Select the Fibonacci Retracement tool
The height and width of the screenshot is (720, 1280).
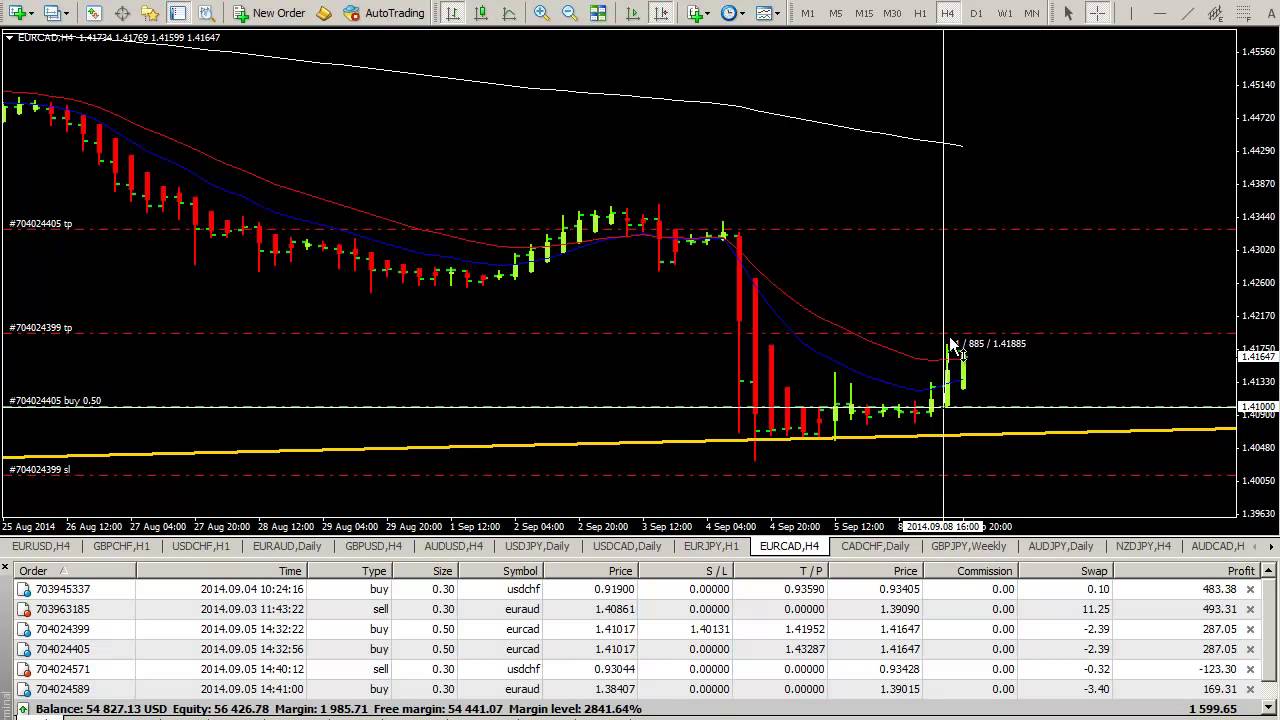1243,13
